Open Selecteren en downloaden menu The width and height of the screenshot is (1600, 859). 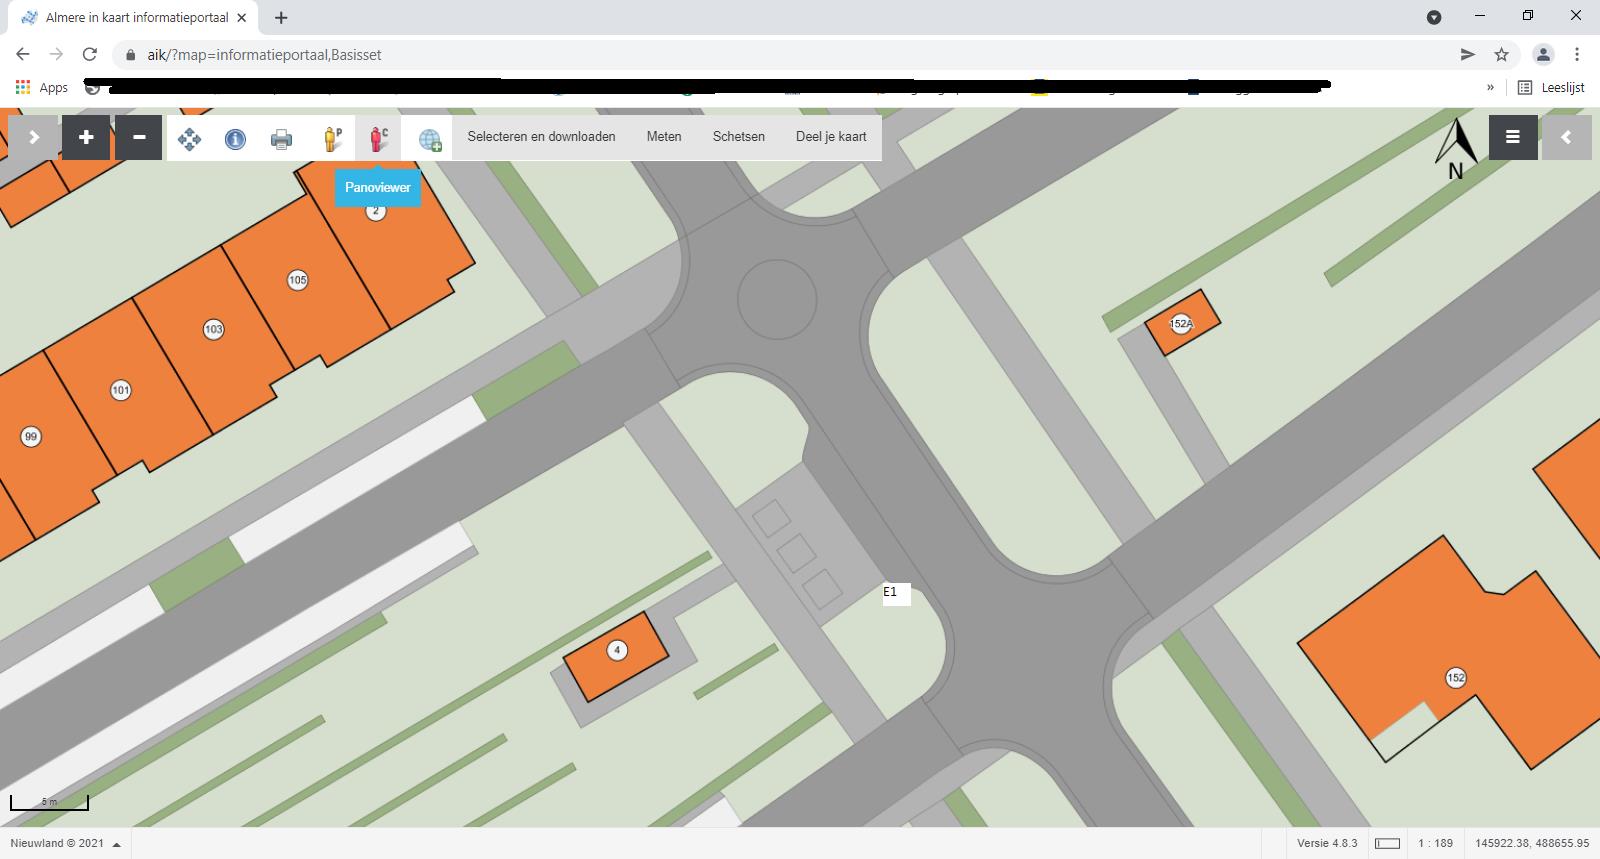point(541,137)
